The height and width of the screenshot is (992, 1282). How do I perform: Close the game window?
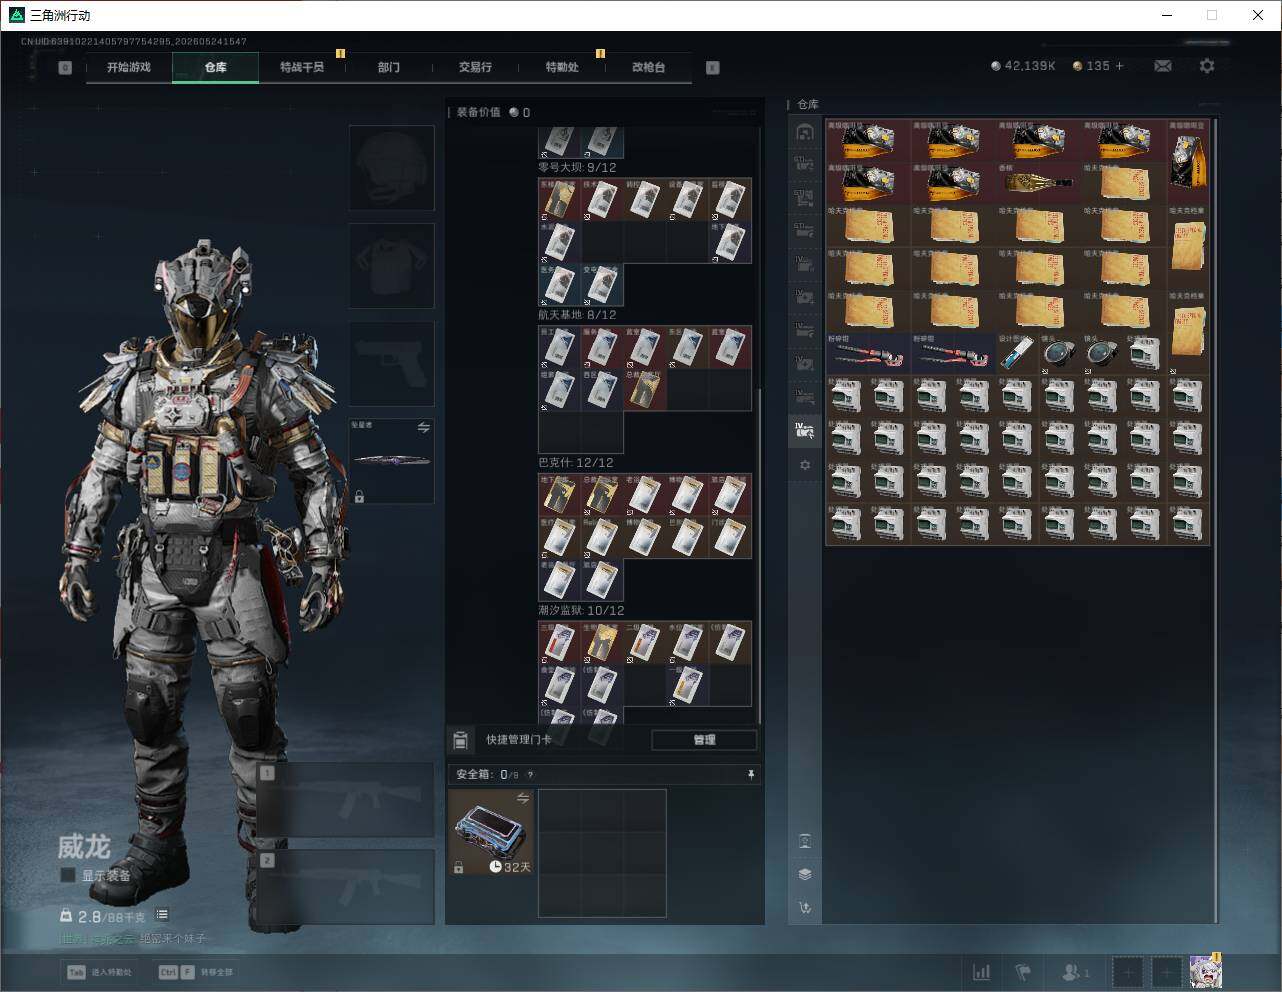(1258, 15)
